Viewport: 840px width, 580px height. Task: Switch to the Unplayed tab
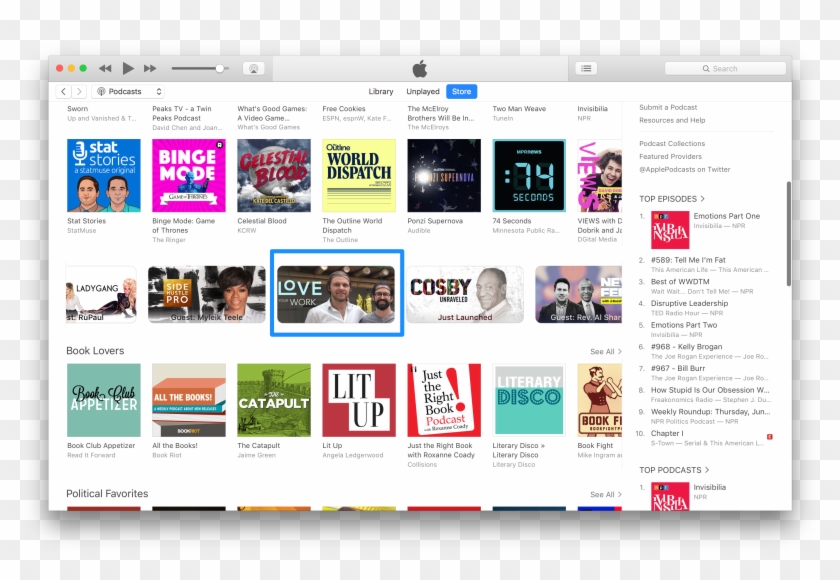click(423, 91)
